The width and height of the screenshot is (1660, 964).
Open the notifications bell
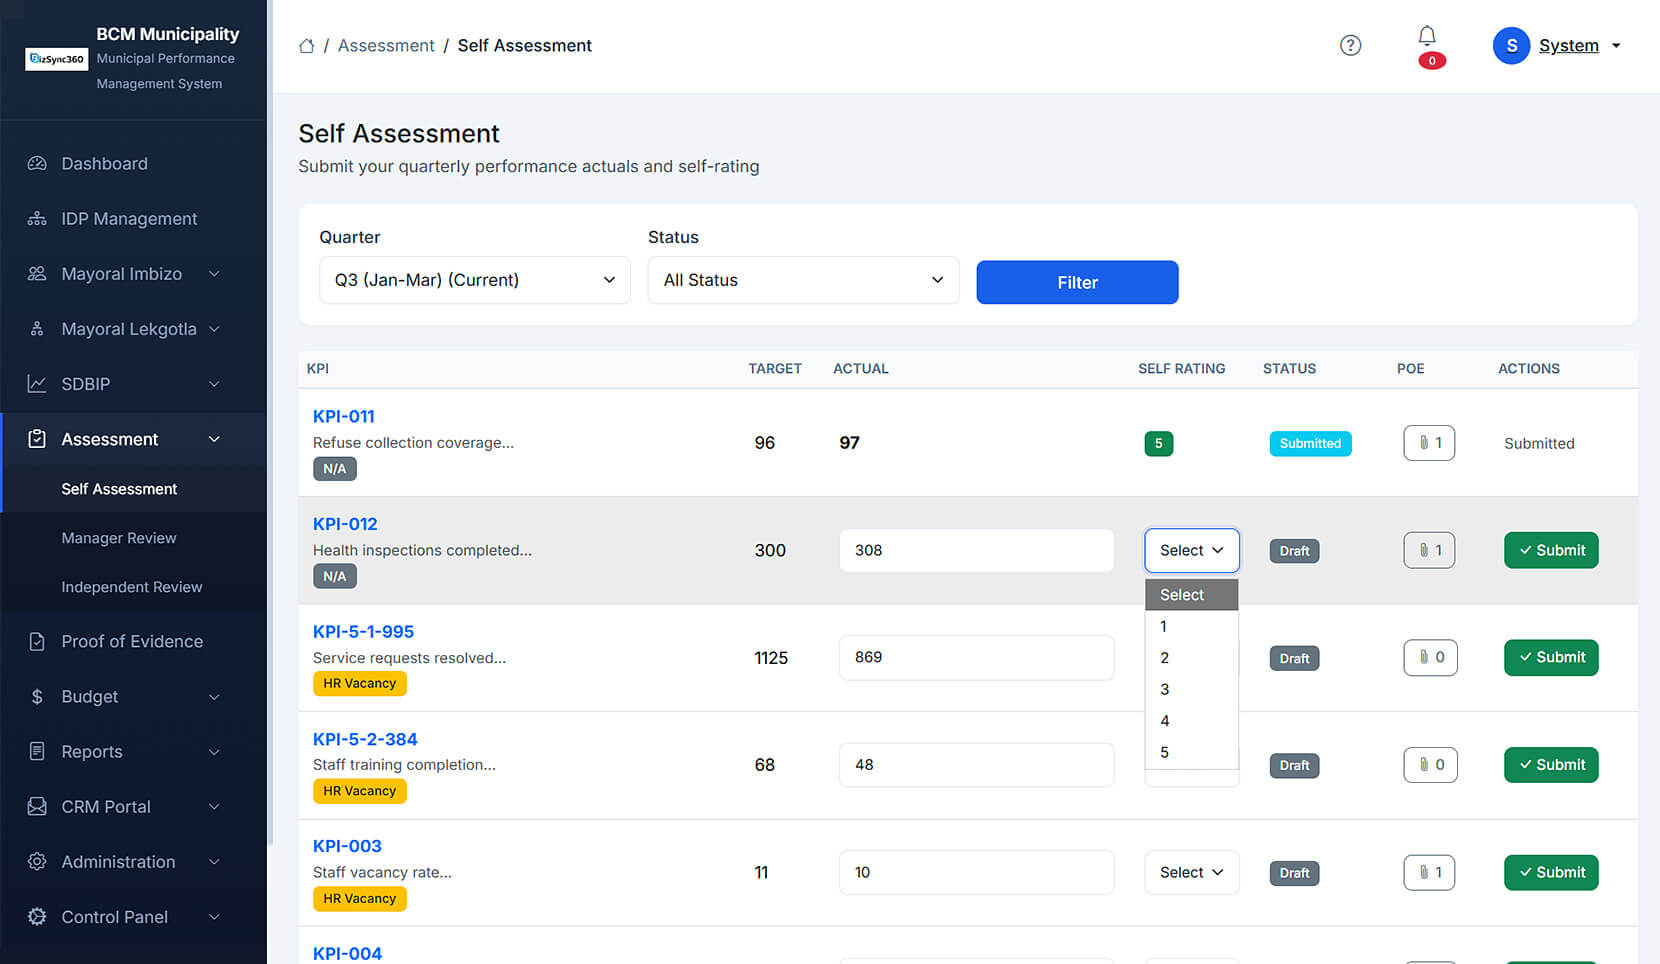pos(1427,37)
